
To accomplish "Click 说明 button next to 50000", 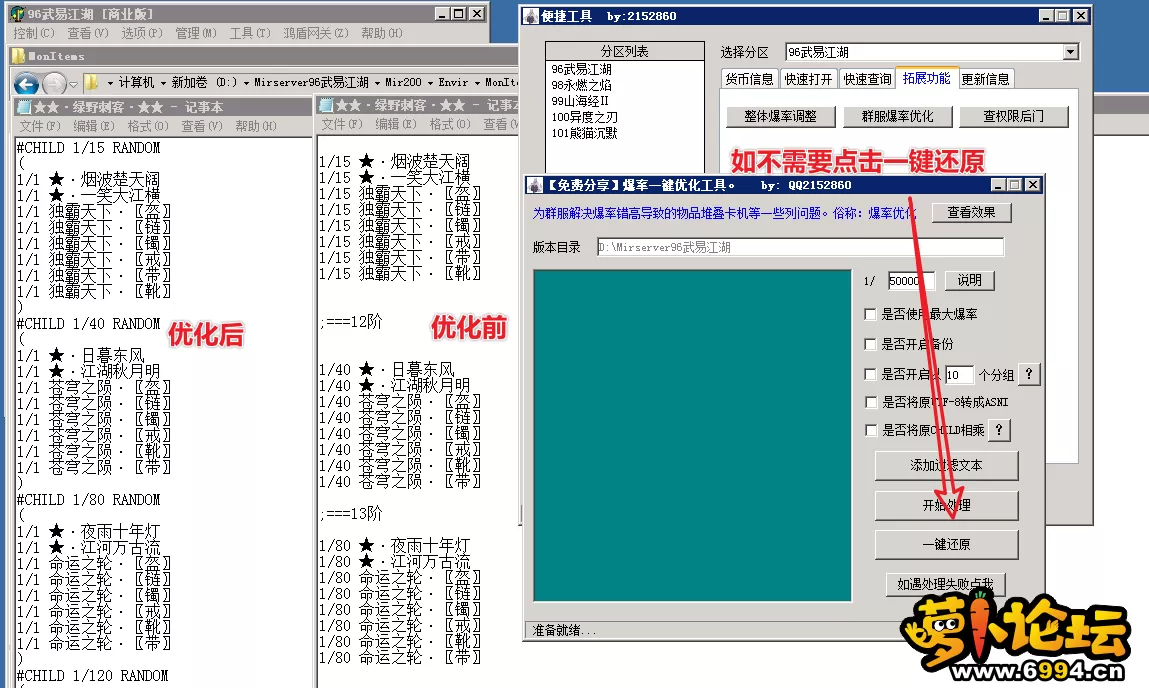I will (x=969, y=280).
